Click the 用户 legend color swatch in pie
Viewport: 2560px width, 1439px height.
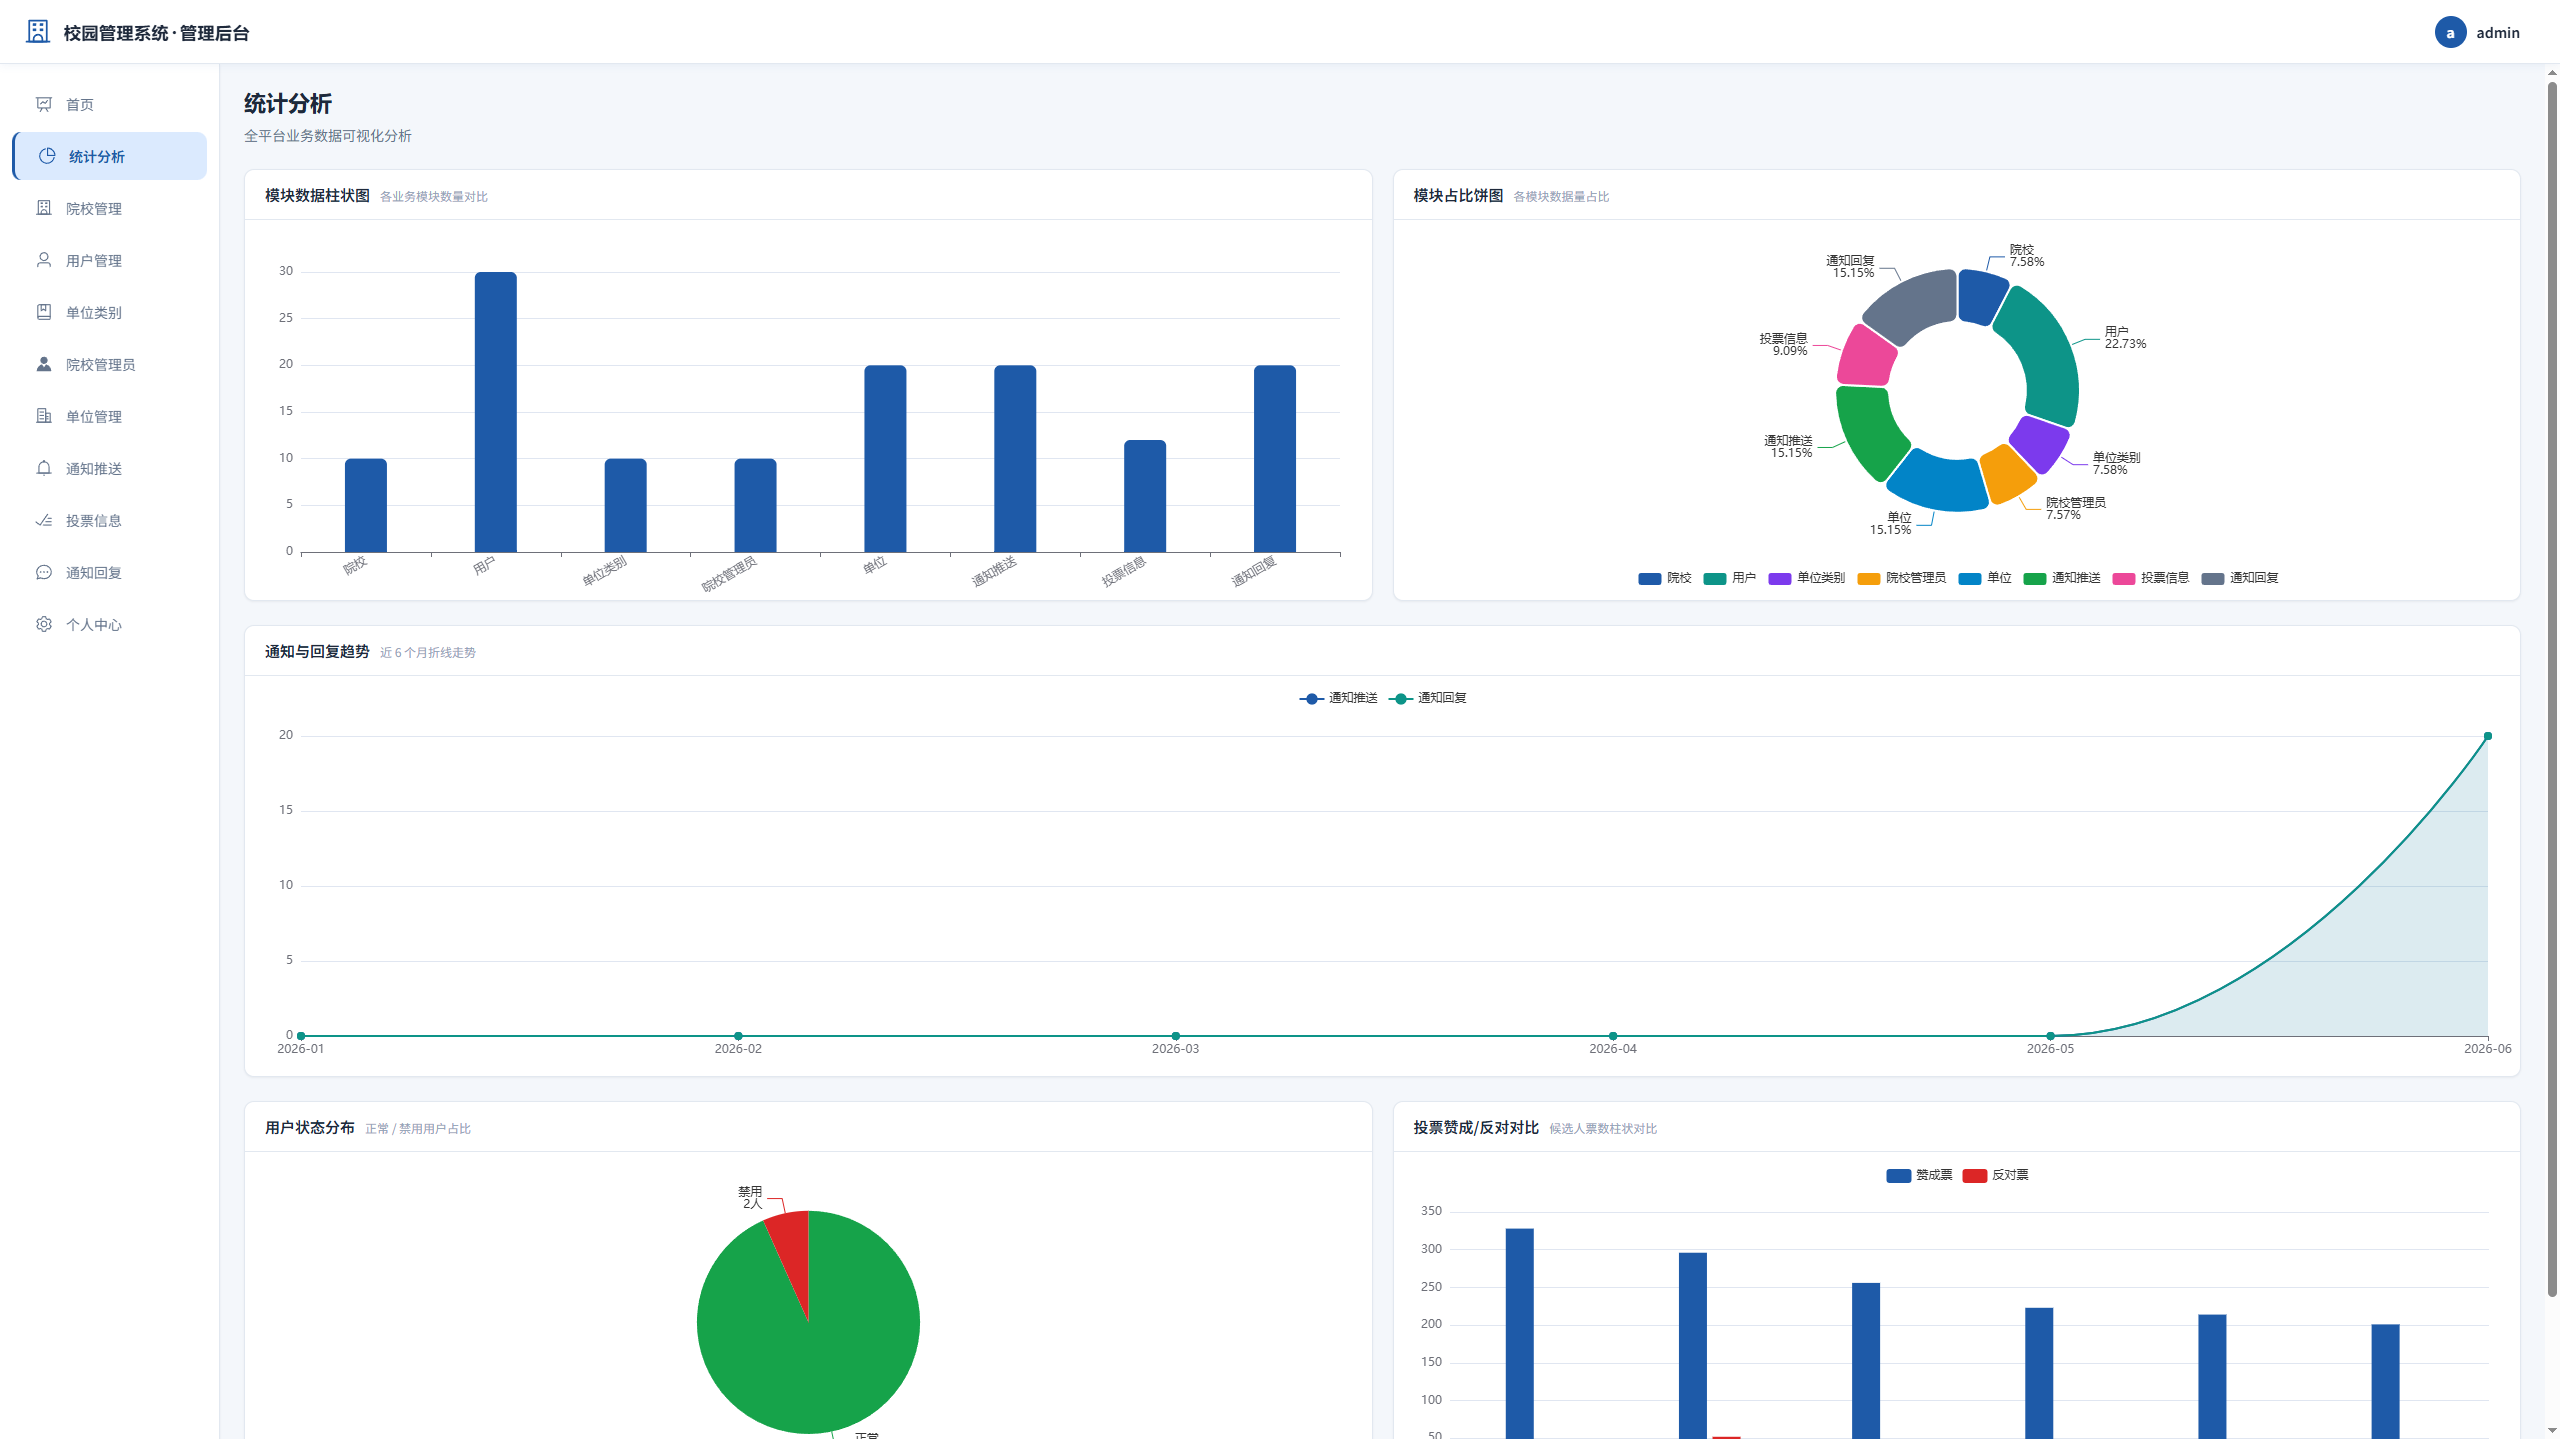(x=1715, y=578)
